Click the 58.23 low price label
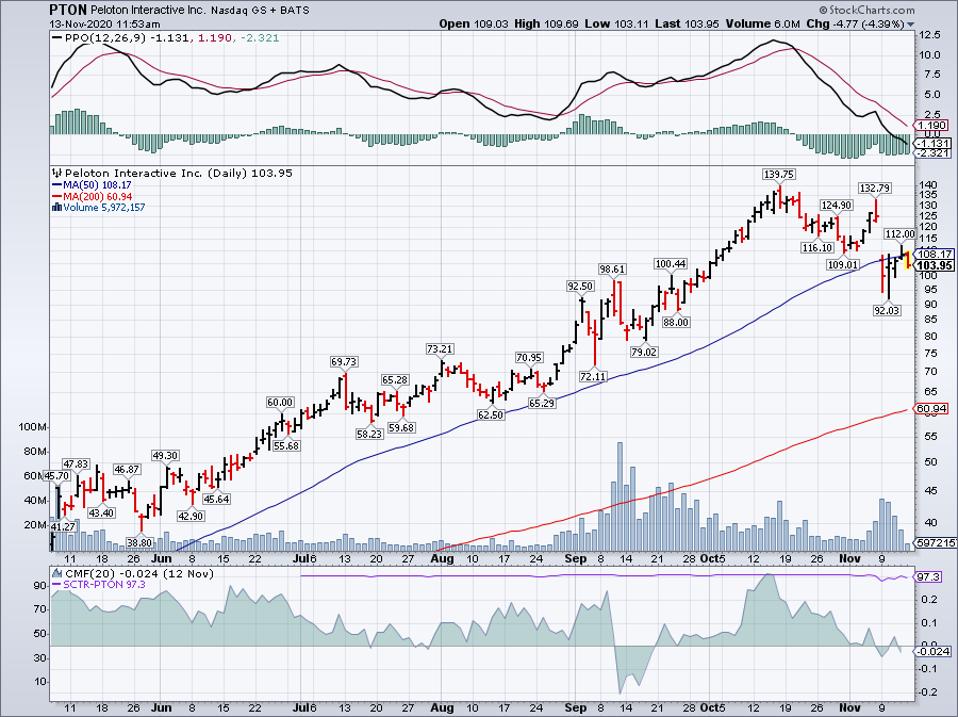 pyautogui.click(x=370, y=434)
